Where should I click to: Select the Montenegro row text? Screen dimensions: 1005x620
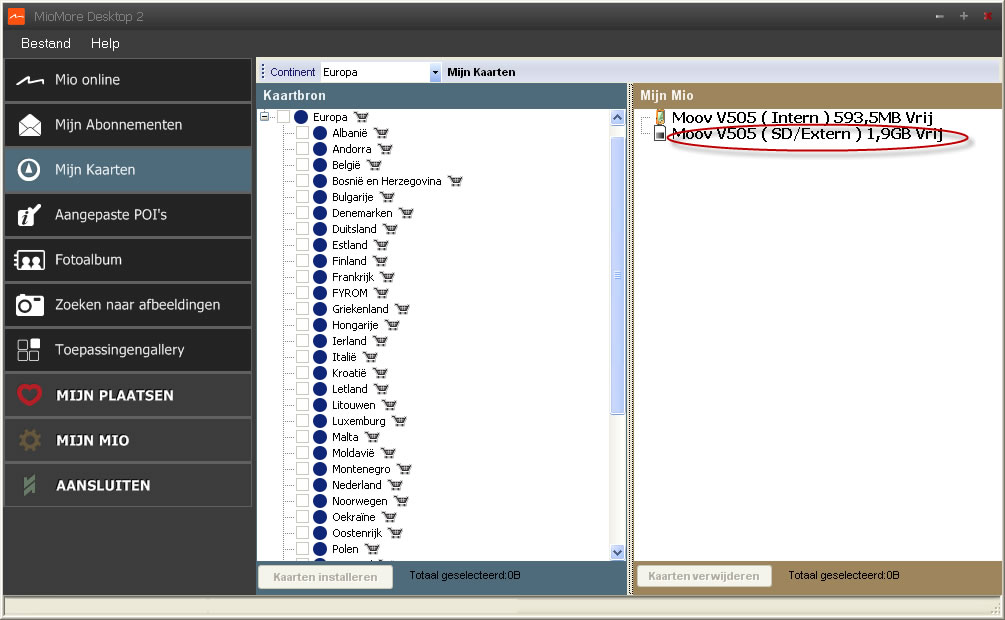coord(361,469)
